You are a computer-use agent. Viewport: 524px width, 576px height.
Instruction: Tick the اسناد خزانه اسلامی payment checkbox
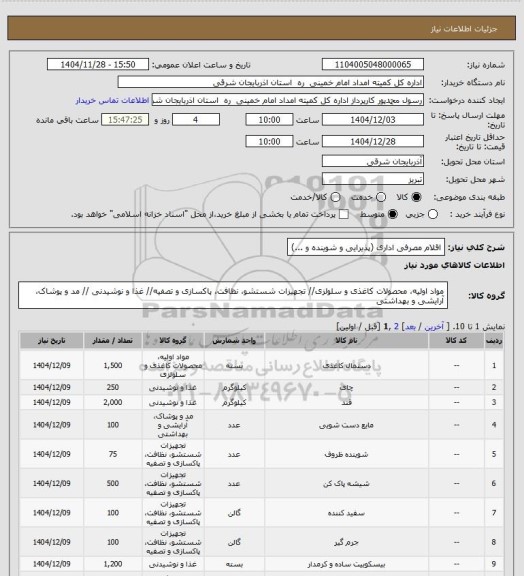pyautogui.click(x=344, y=214)
